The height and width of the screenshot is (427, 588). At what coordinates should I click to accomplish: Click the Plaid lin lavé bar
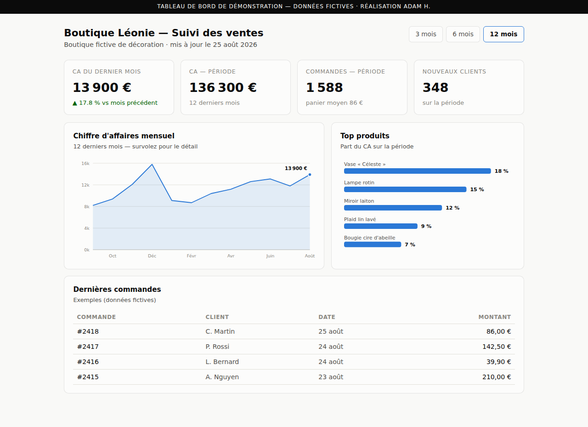381,226
